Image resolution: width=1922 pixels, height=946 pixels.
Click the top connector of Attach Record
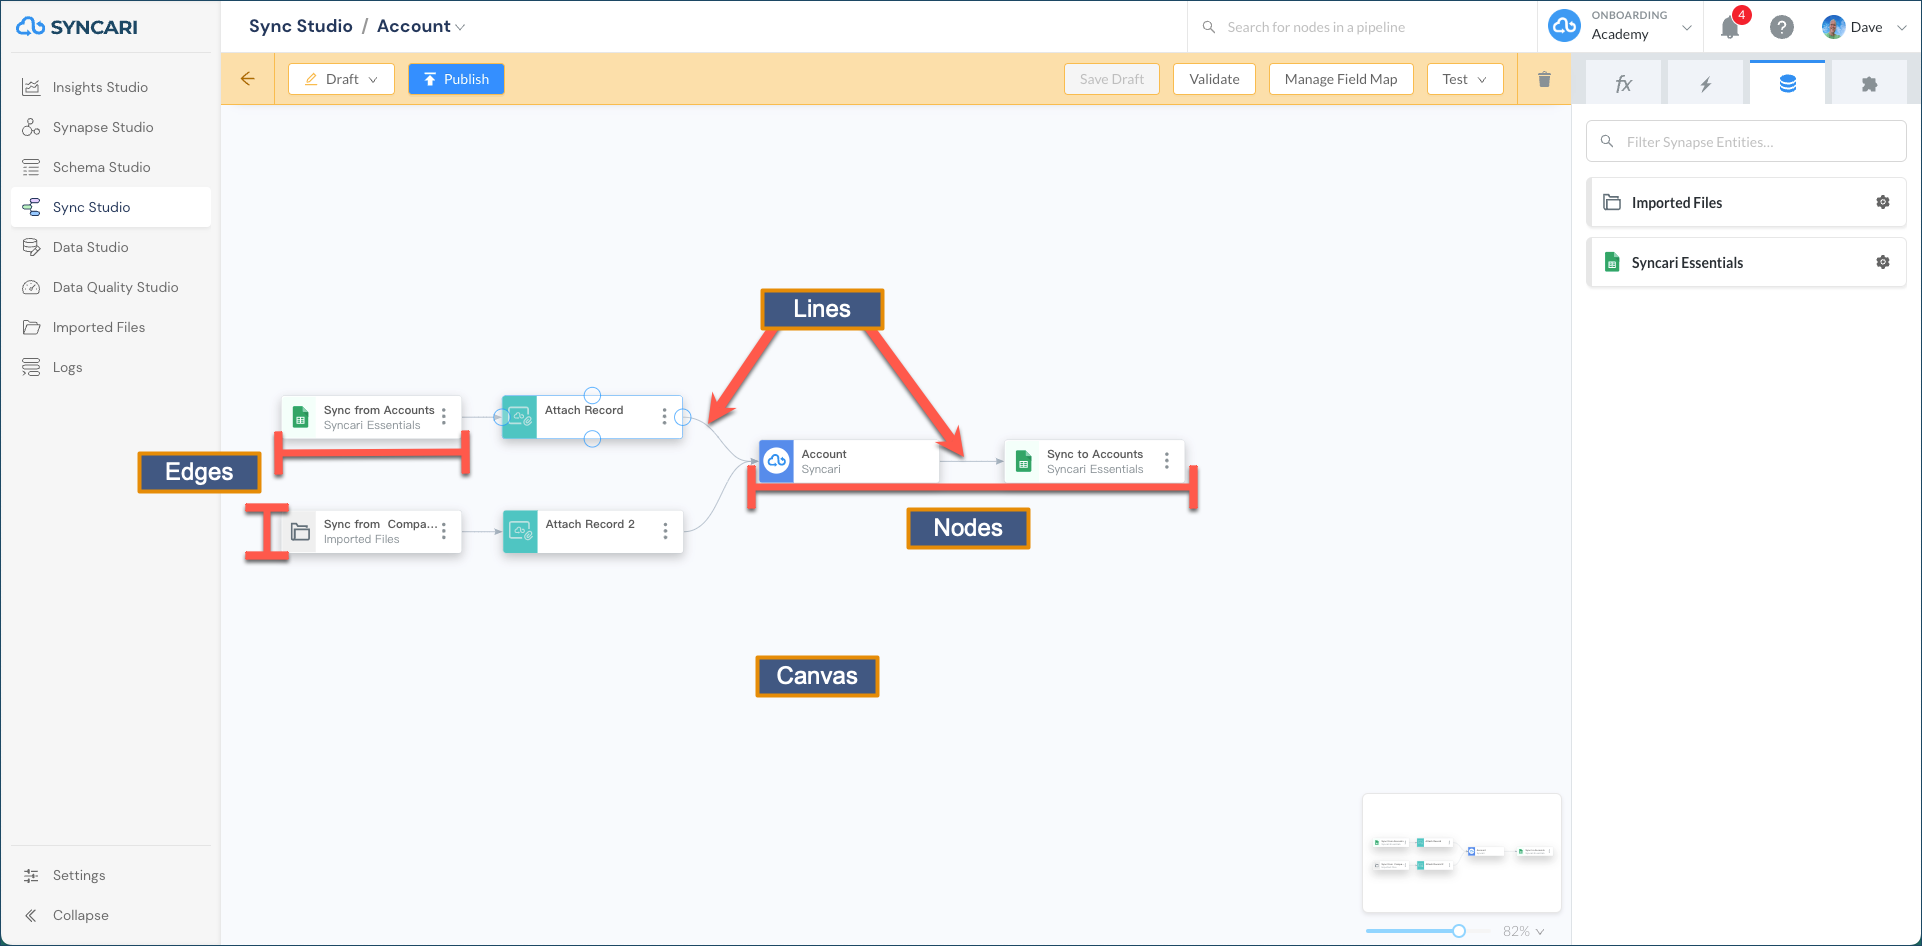tap(592, 395)
